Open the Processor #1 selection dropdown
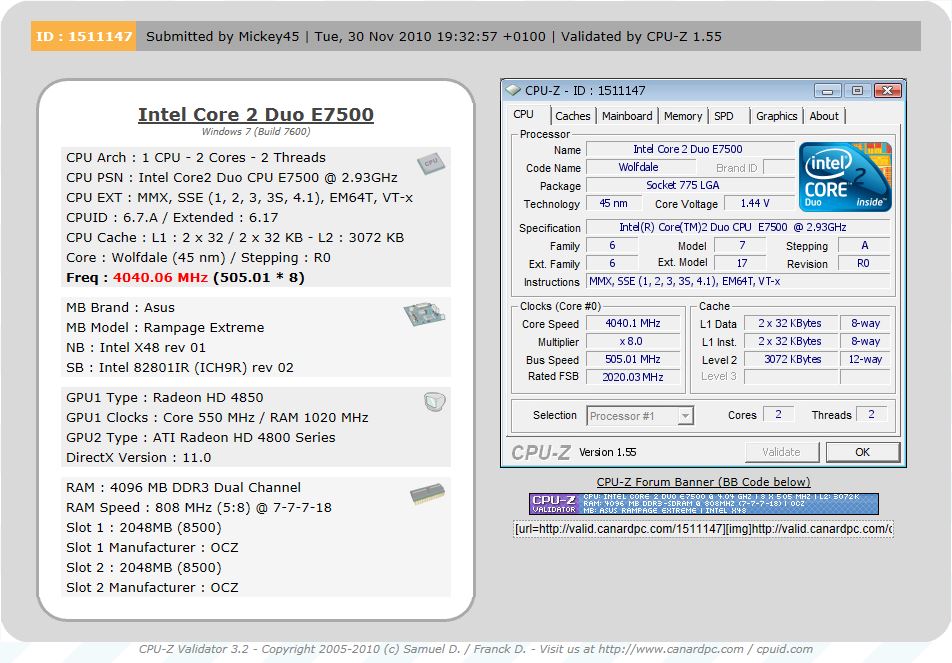952x663 pixels. [x=640, y=416]
